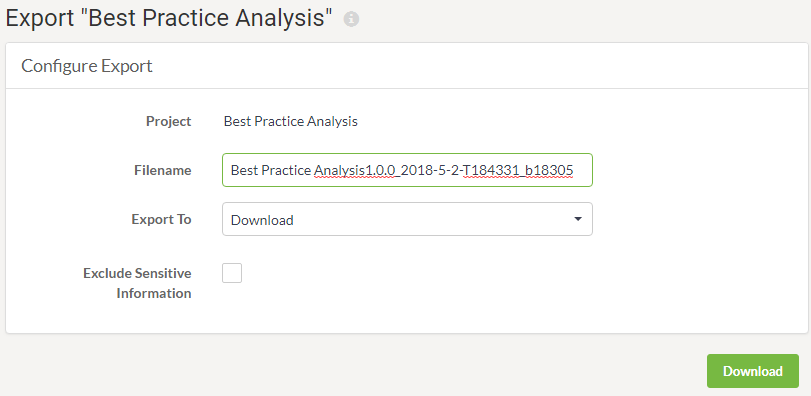Click the info icon beside the Export title
Image resolution: width=811 pixels, height=396 pixels.
pyautogui.click(x=351, y=19)
